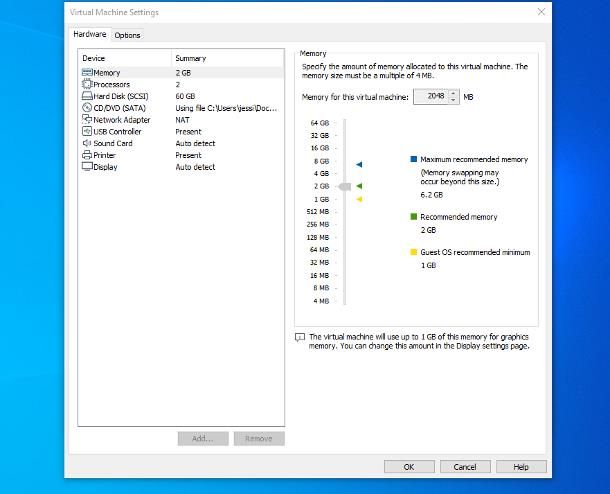Switch to the Hardware tab
610x494 pixels.
[90, 34]
